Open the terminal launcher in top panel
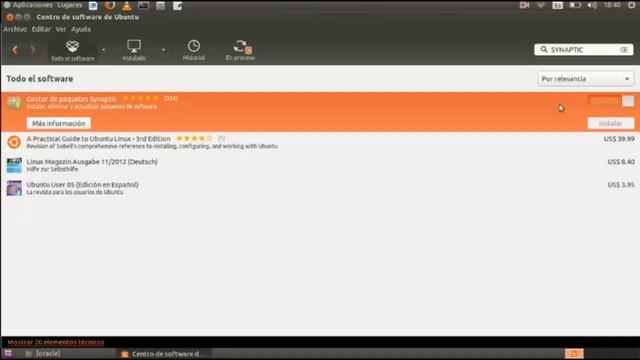This screenshot has width=640, height=360. [x=143, y=6]
